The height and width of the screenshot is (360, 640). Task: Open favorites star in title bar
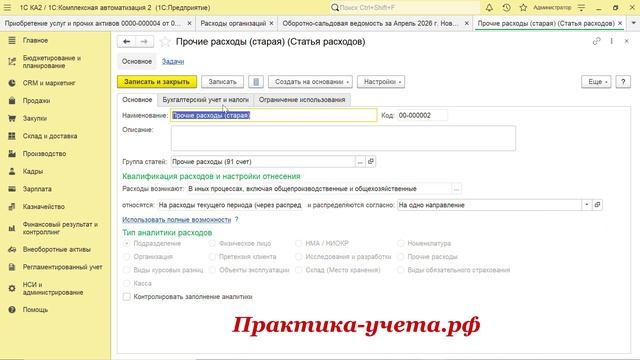pos(523,7)
